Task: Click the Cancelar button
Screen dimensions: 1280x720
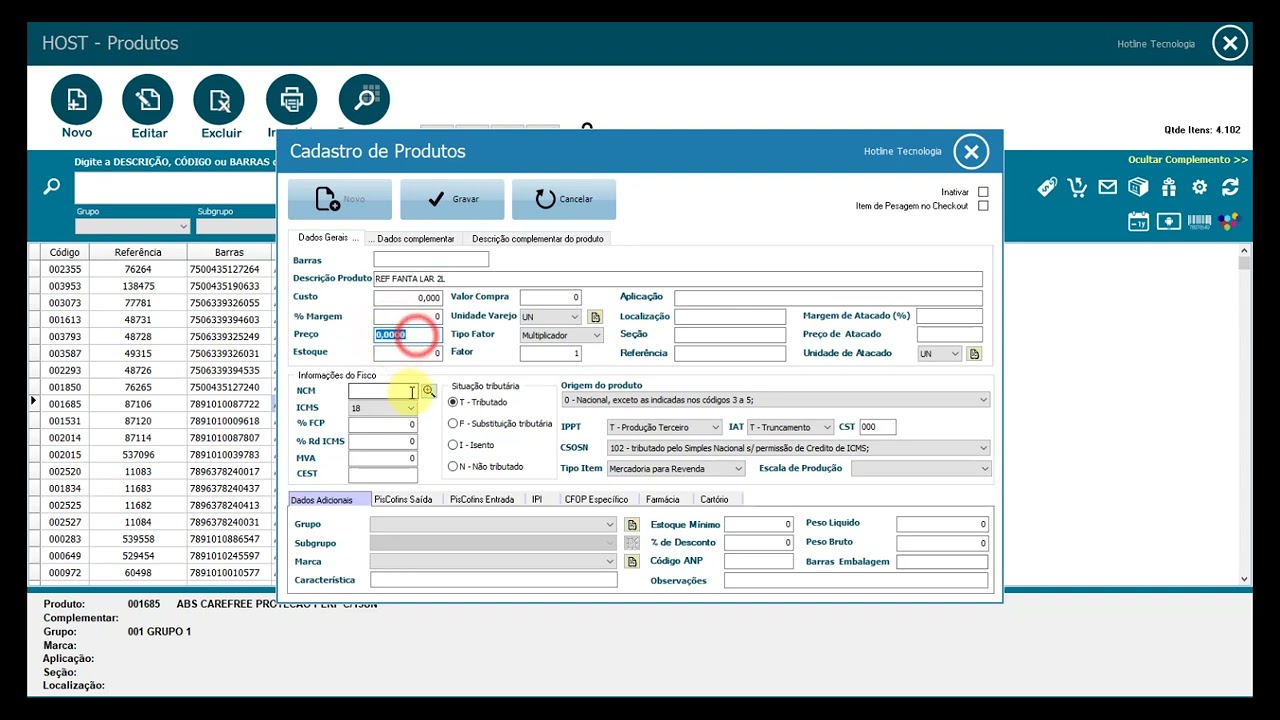Action: click(x=564, y=199)
